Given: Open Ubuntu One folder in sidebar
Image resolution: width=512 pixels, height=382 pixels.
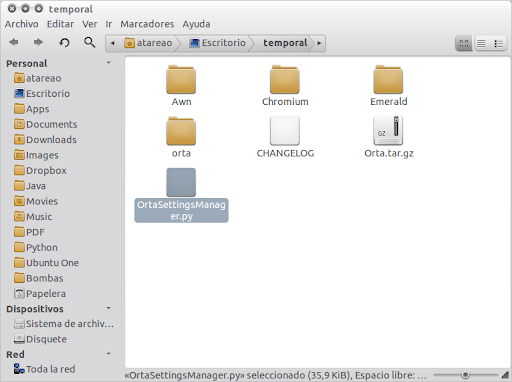Looking at the screenshot, I should (x=46, y=263).
